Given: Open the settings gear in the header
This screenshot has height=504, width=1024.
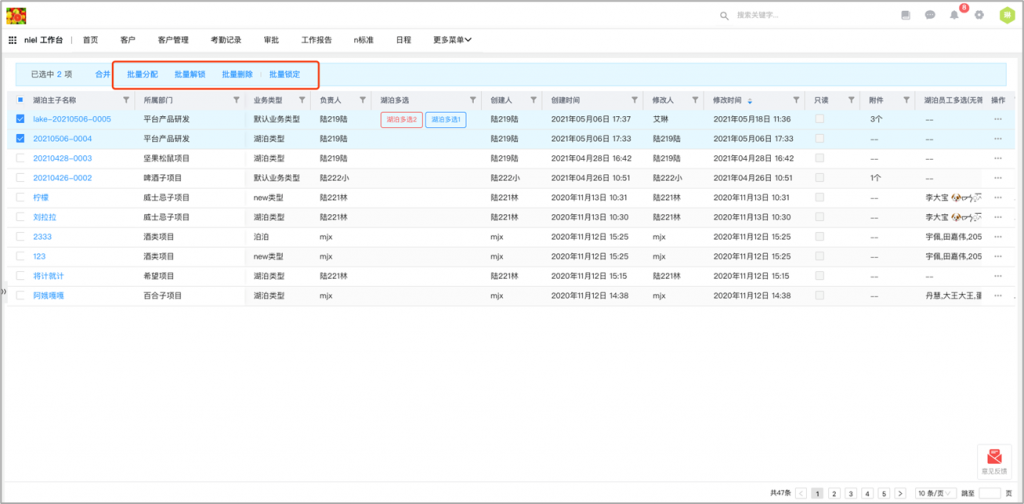Looking at the screenshot, I should [x=979, y=15].
